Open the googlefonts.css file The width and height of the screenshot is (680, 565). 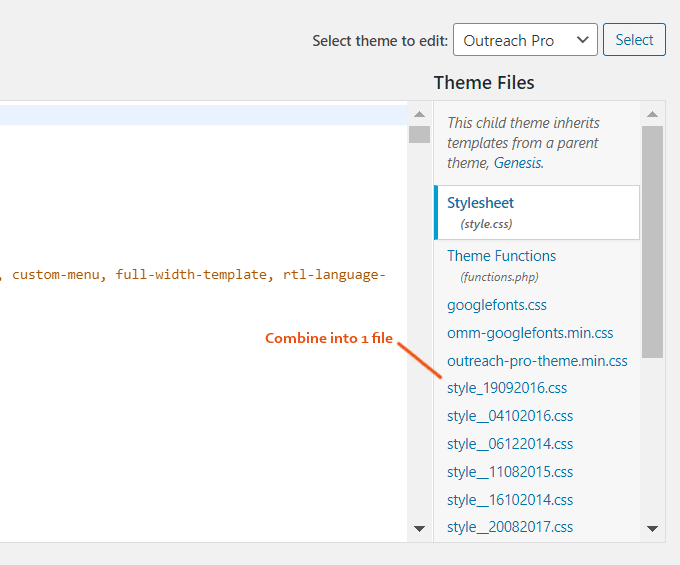pos(497,305)
